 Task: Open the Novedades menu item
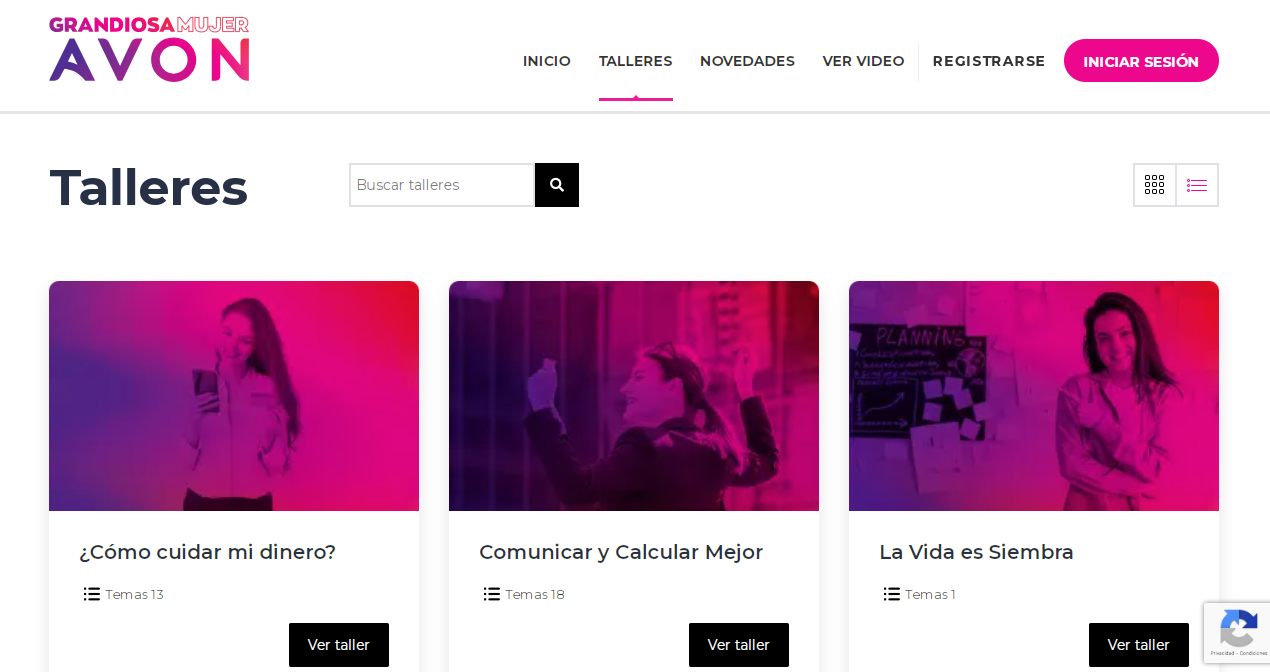coord(747,61)
